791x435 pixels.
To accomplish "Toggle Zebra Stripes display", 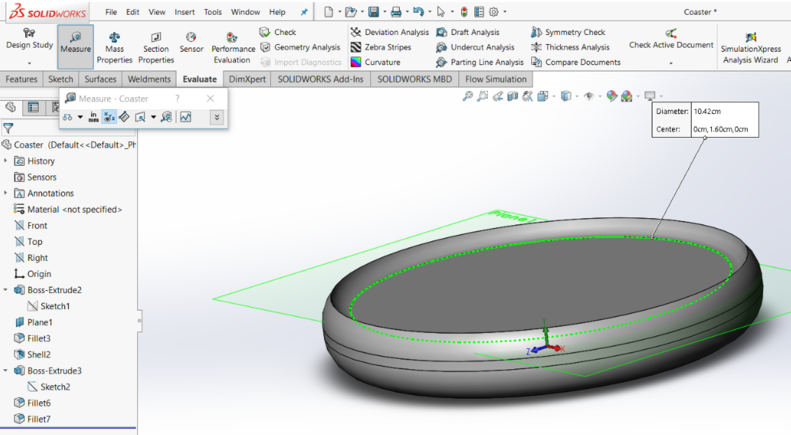I will [x=381, y=47].
